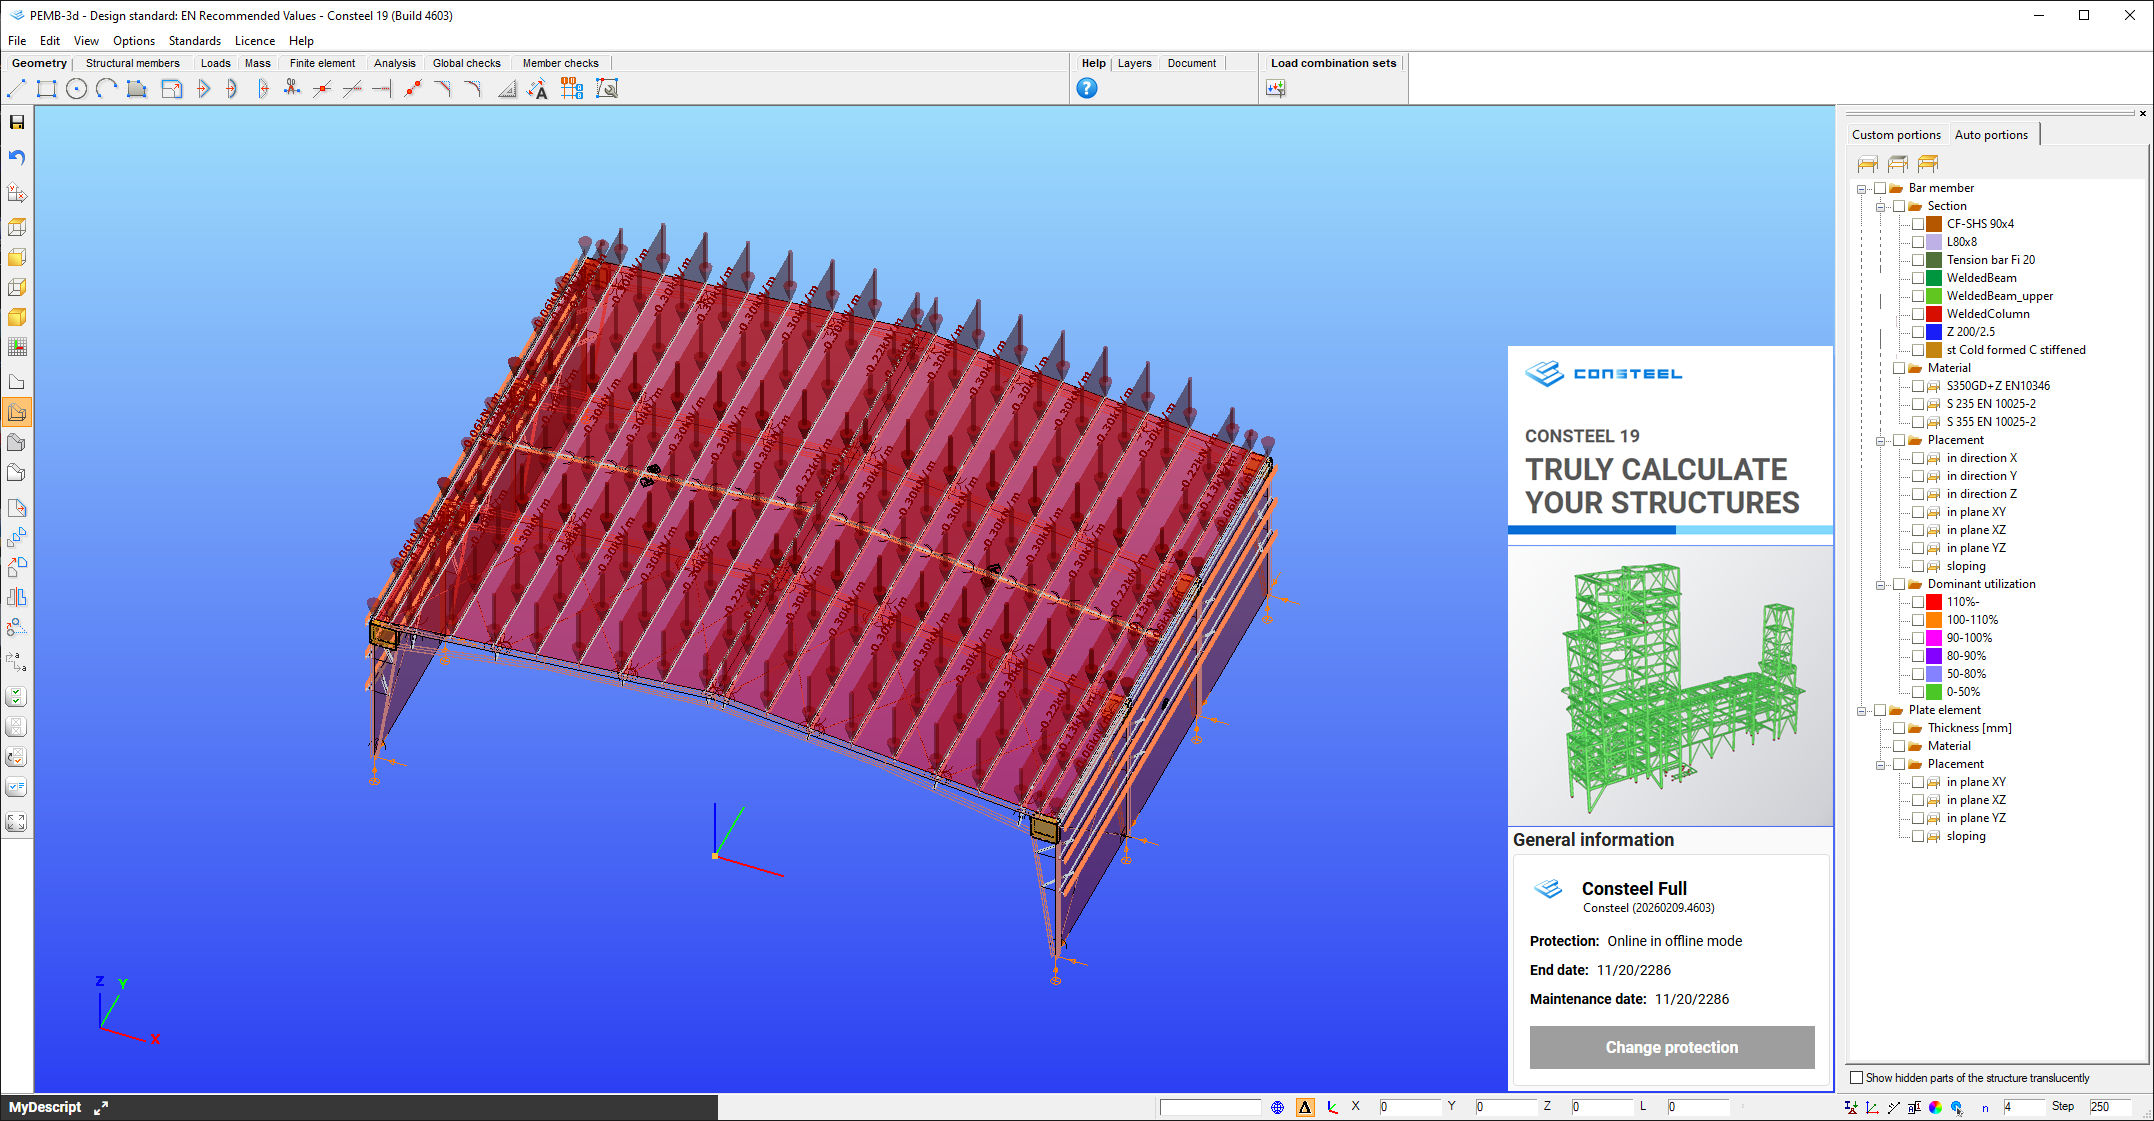The image size is (2154, 1121).
Task: Open the Standards menu
Action: point(194,40)
